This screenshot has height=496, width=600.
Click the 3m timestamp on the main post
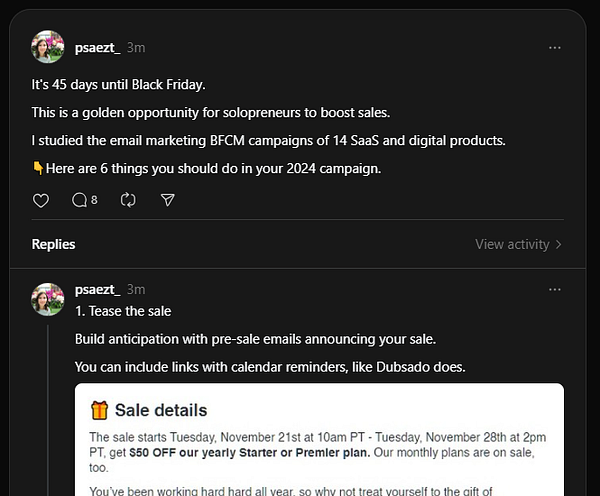pyautogui.click(x=135, y=47)
